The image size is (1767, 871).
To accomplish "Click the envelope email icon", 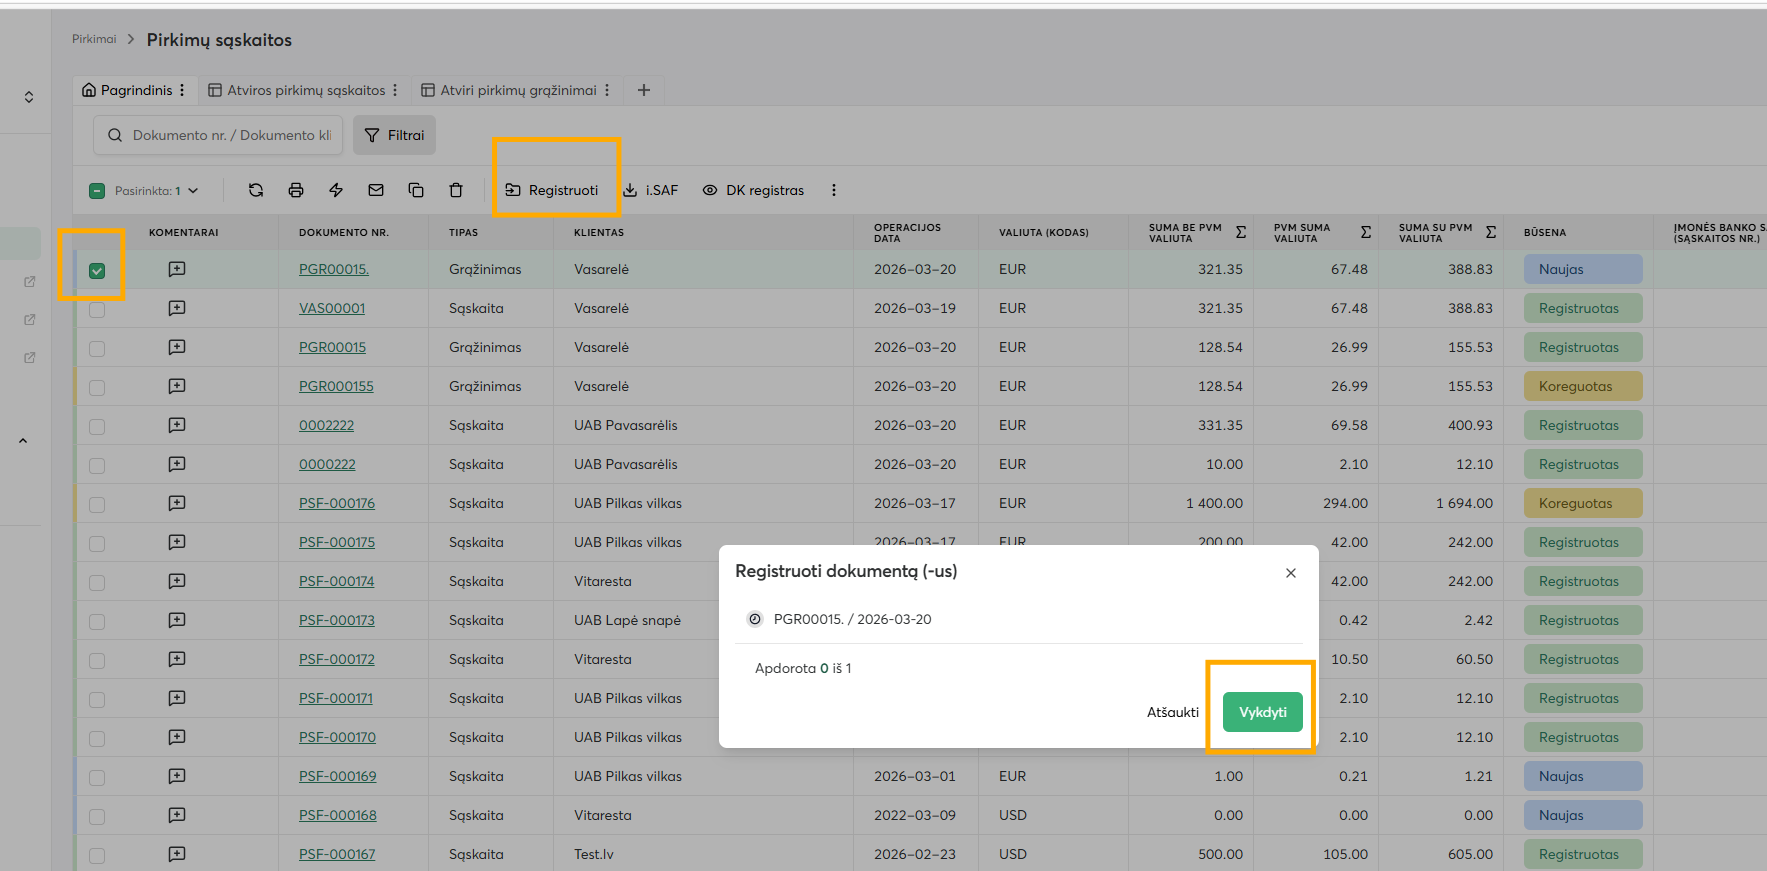I will pyautogui.click(x=376, y=190).
